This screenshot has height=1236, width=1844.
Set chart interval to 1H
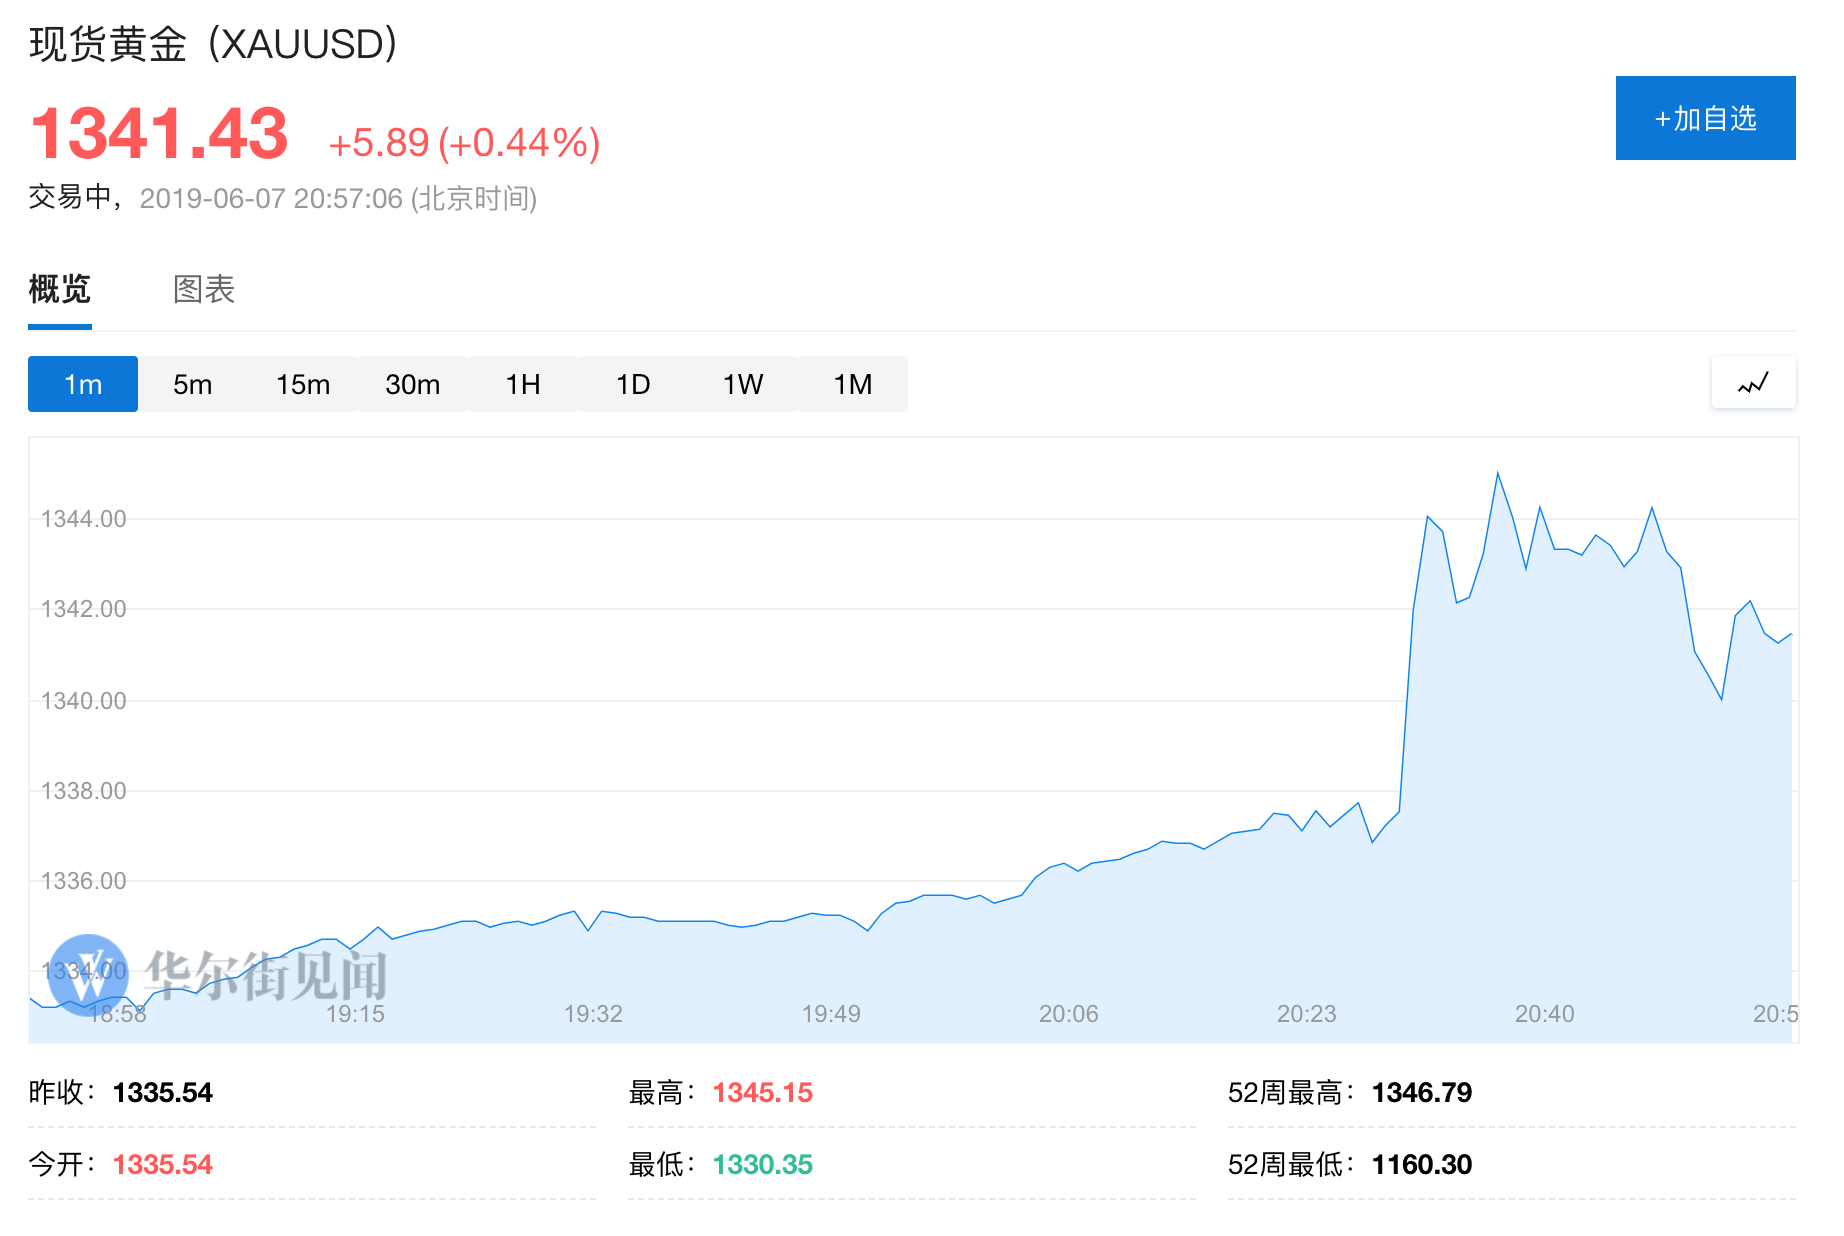click(x=523, y=384)
